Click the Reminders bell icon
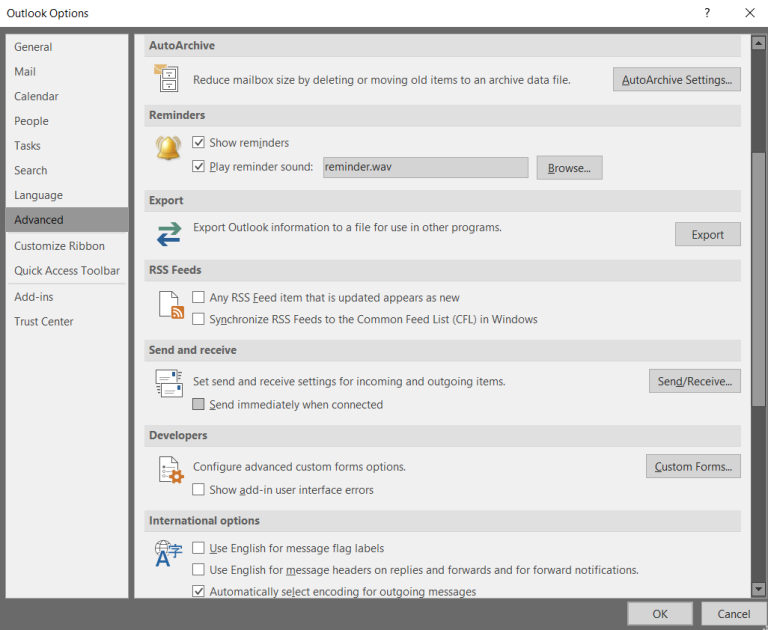 point(168,147)
